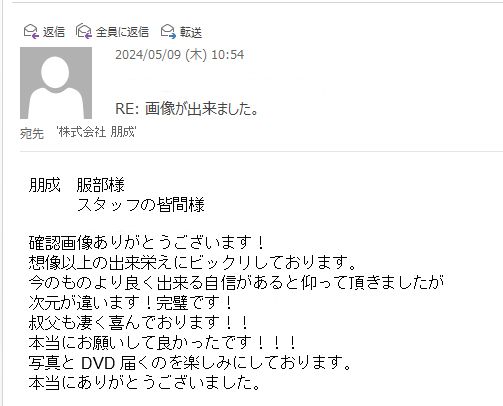
Task: Choose the 転送 forward label
Action: 191,32
